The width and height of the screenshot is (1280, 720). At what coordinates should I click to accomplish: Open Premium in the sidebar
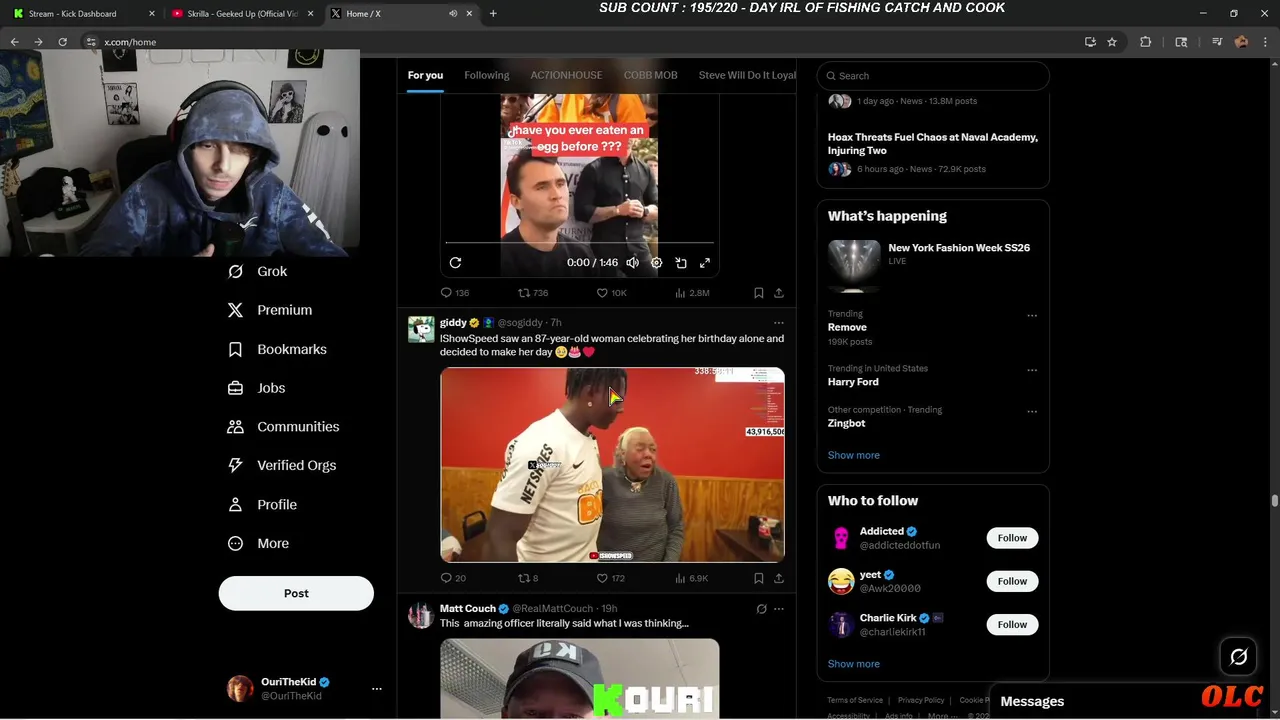[270, 310]
